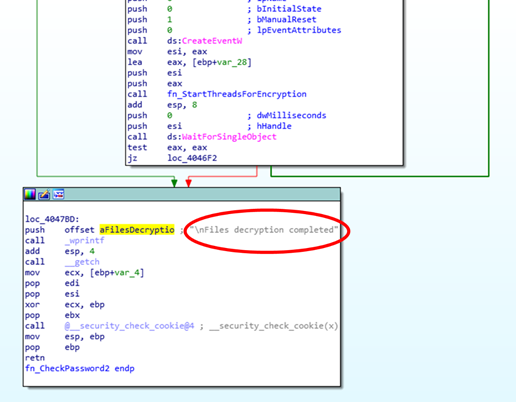Image resolution: width=516 pixels, height=402 pixels.
Task: Click the 'mov esi, eax' instruction
Action: (x=167, y=51)
